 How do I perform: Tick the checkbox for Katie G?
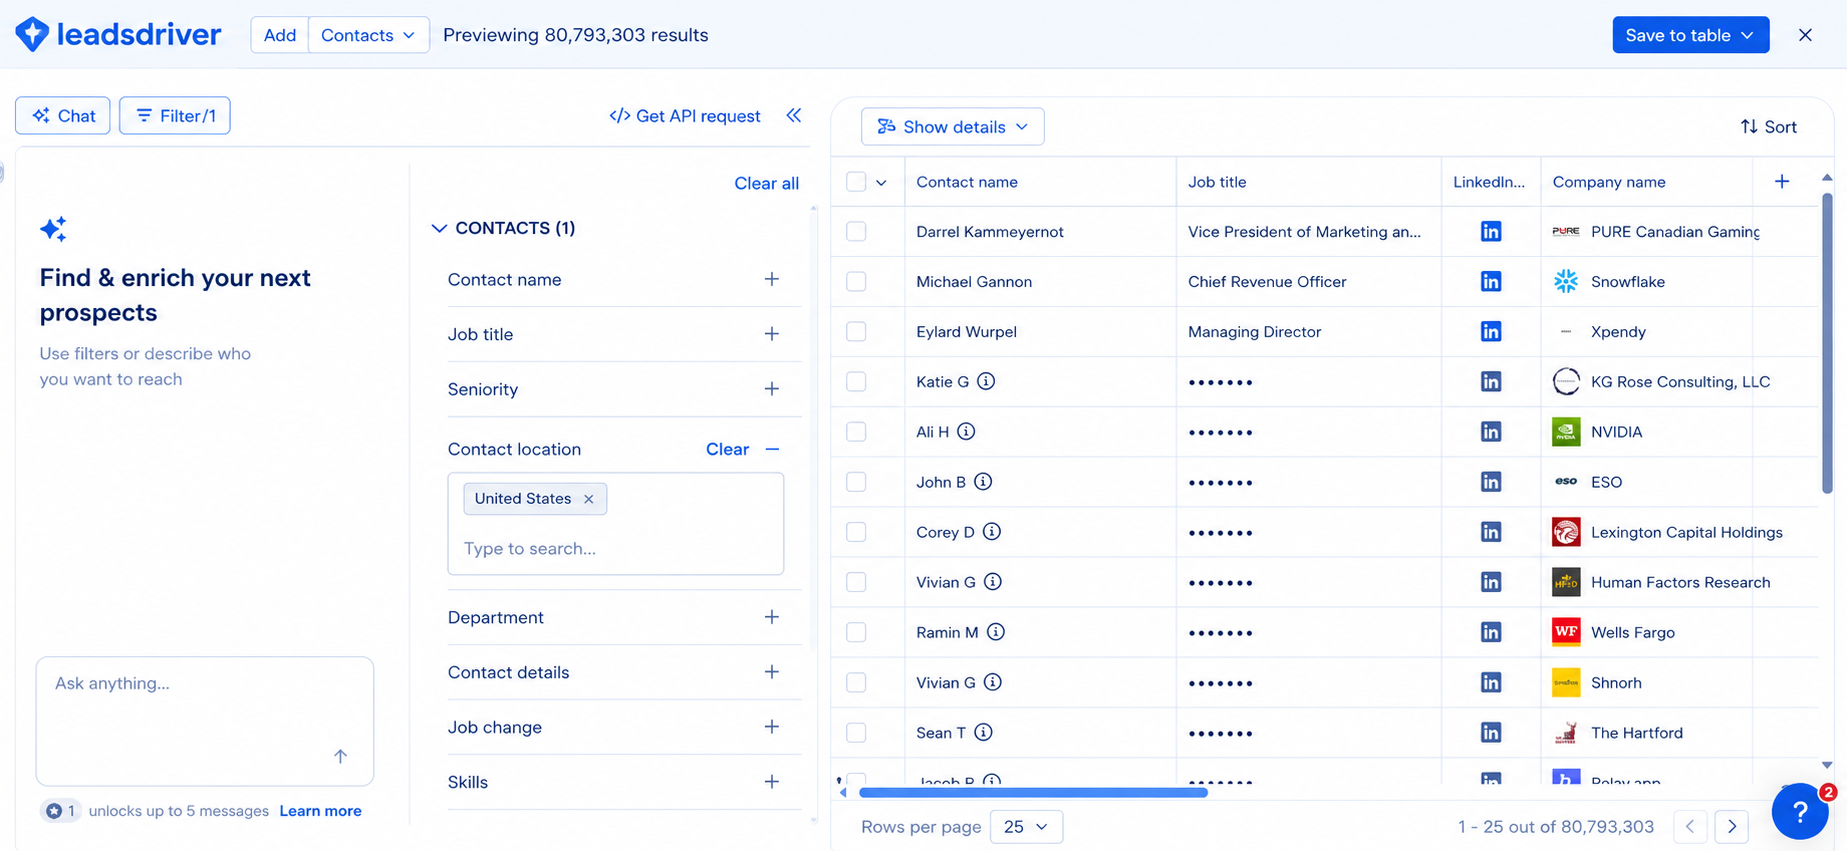pyautogui.click(x=856, y=382)
